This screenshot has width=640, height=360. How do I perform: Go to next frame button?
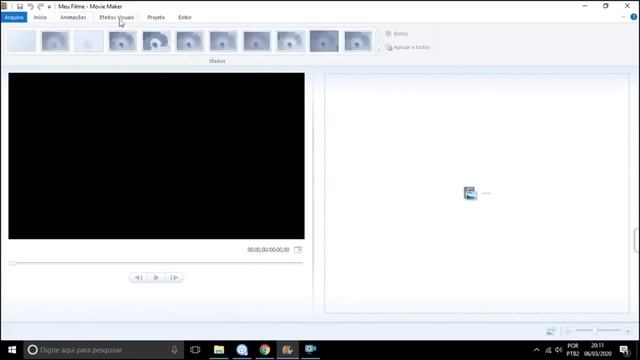point(174,278)
